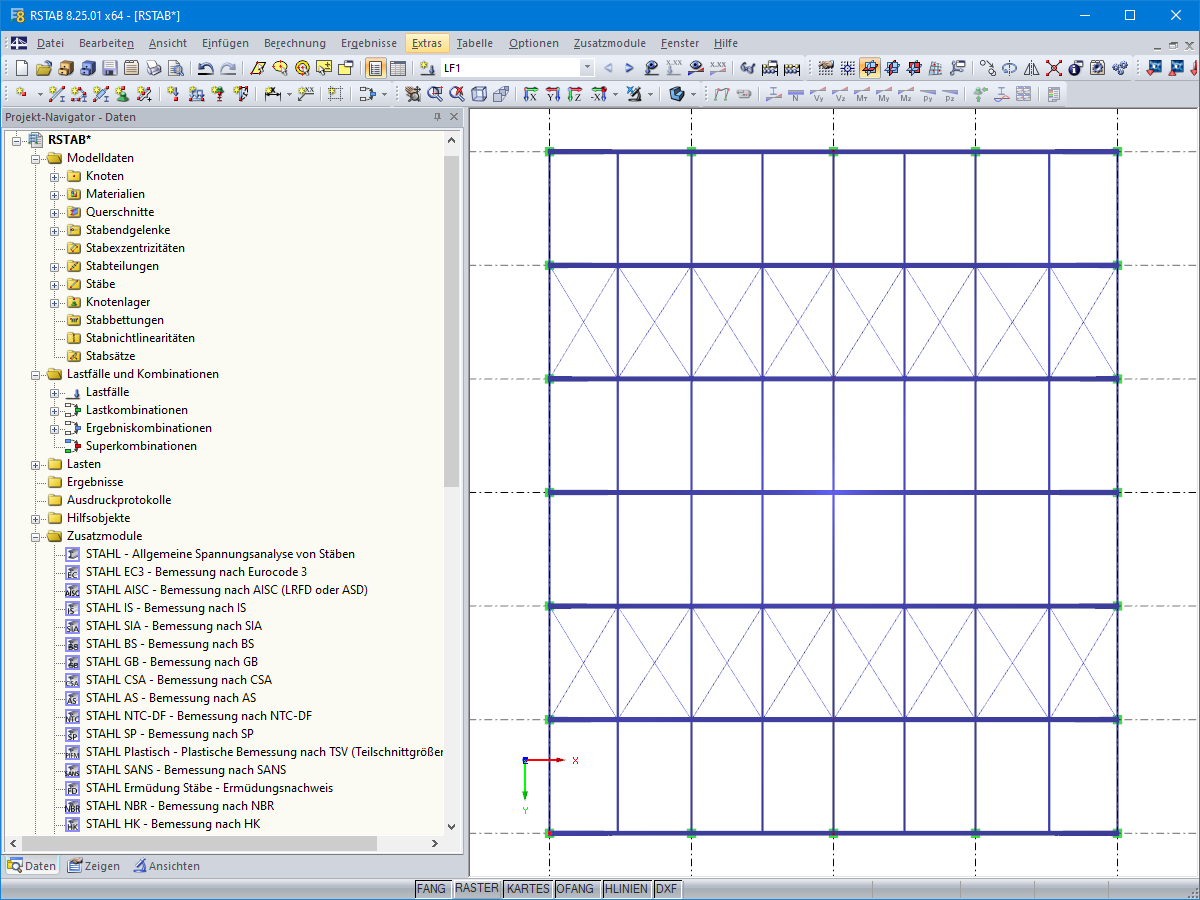Expand the Querschnitte tree node
1200x900 pixels.
pos(55,212)
